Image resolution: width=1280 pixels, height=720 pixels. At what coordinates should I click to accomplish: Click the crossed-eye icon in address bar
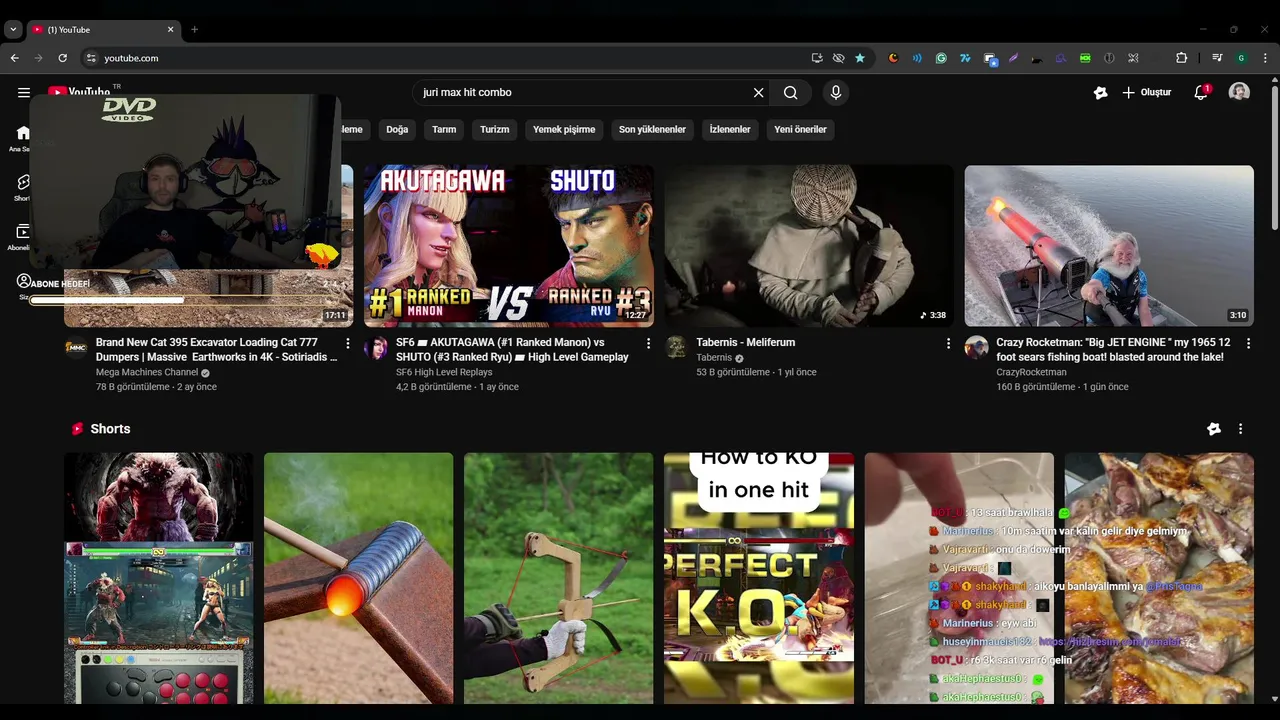click(838, 58)
